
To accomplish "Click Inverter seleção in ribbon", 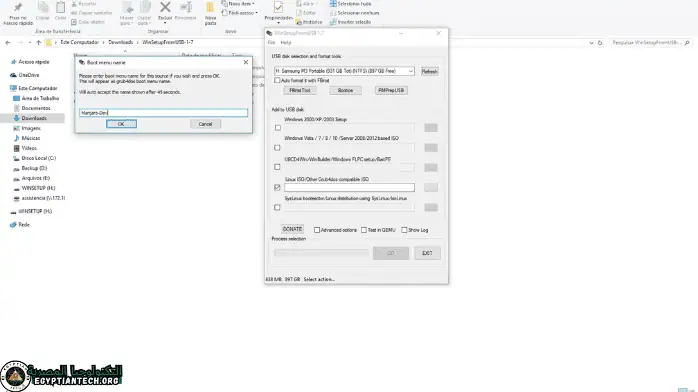I will click(350, 22).
